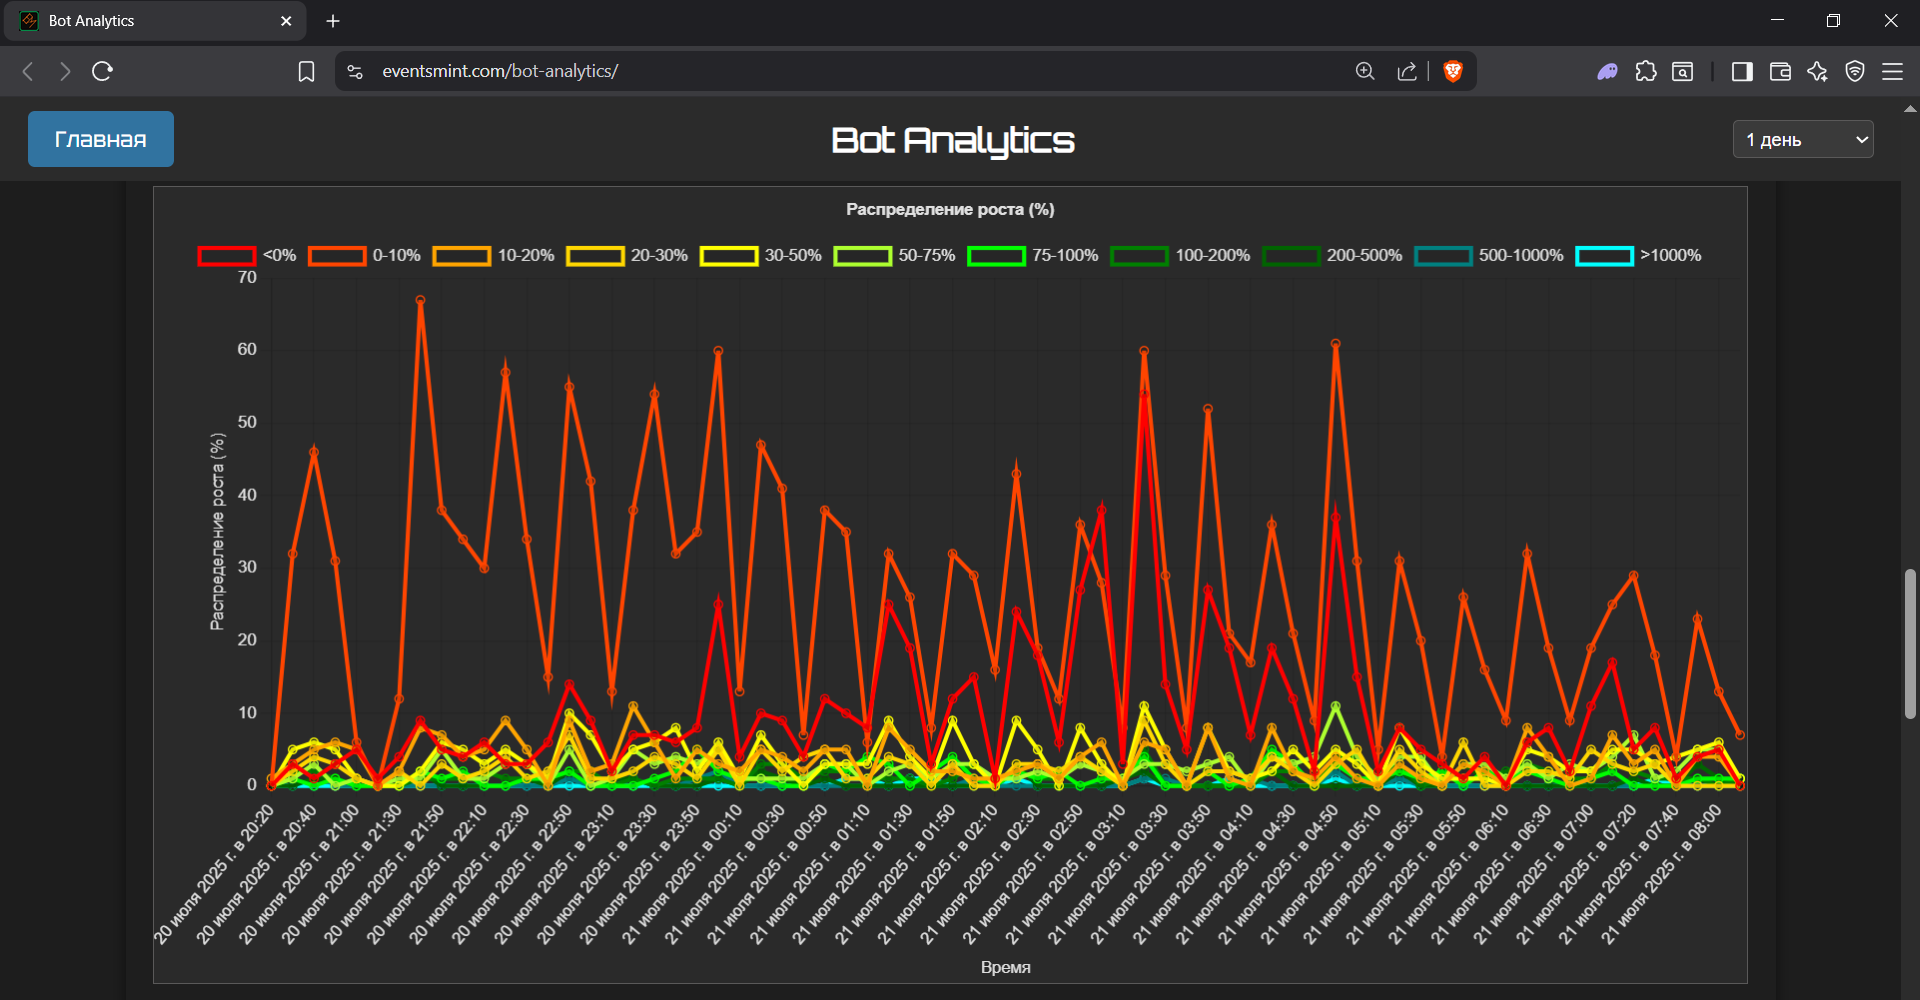Click the site settings icon in address bar
The height and width of the screenshot is (1000, 1920).
click(x=355, y=71)
